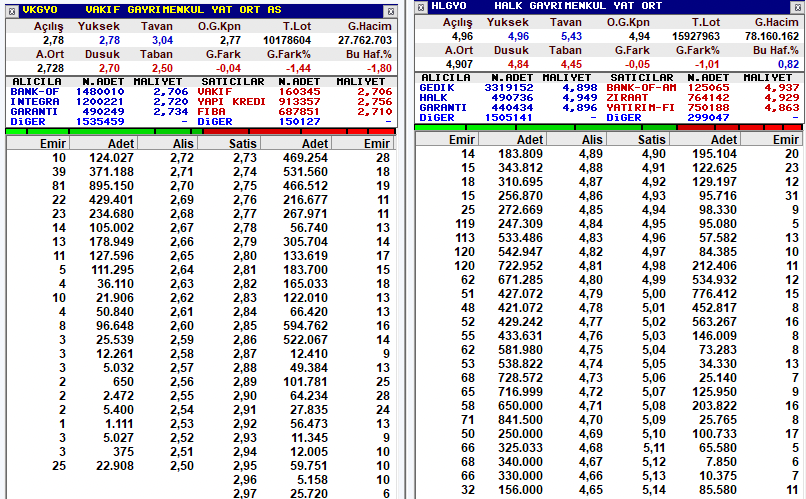Select the VKGYO Tavan value 3,04
The height and width of the screenshot is (499, 806).
[162, 41]
